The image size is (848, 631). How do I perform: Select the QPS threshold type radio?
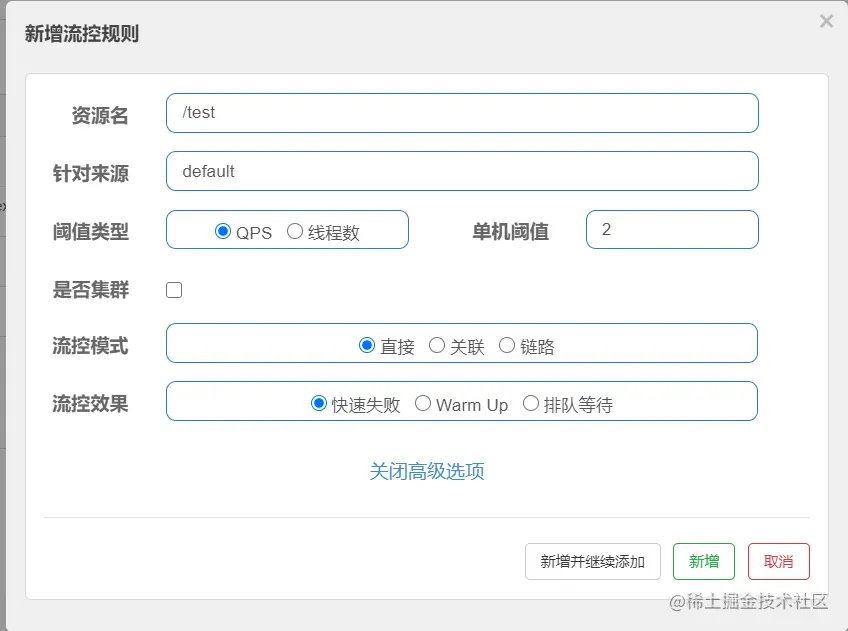pos(222,231)
